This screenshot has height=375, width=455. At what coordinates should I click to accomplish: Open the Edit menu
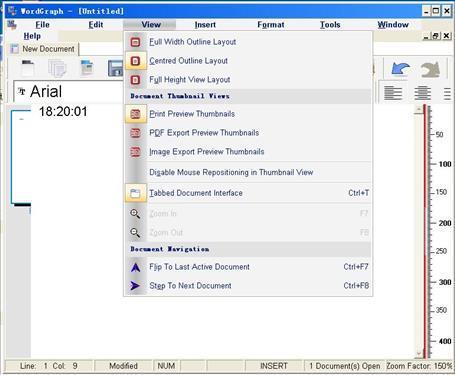[x=96, y=25]
